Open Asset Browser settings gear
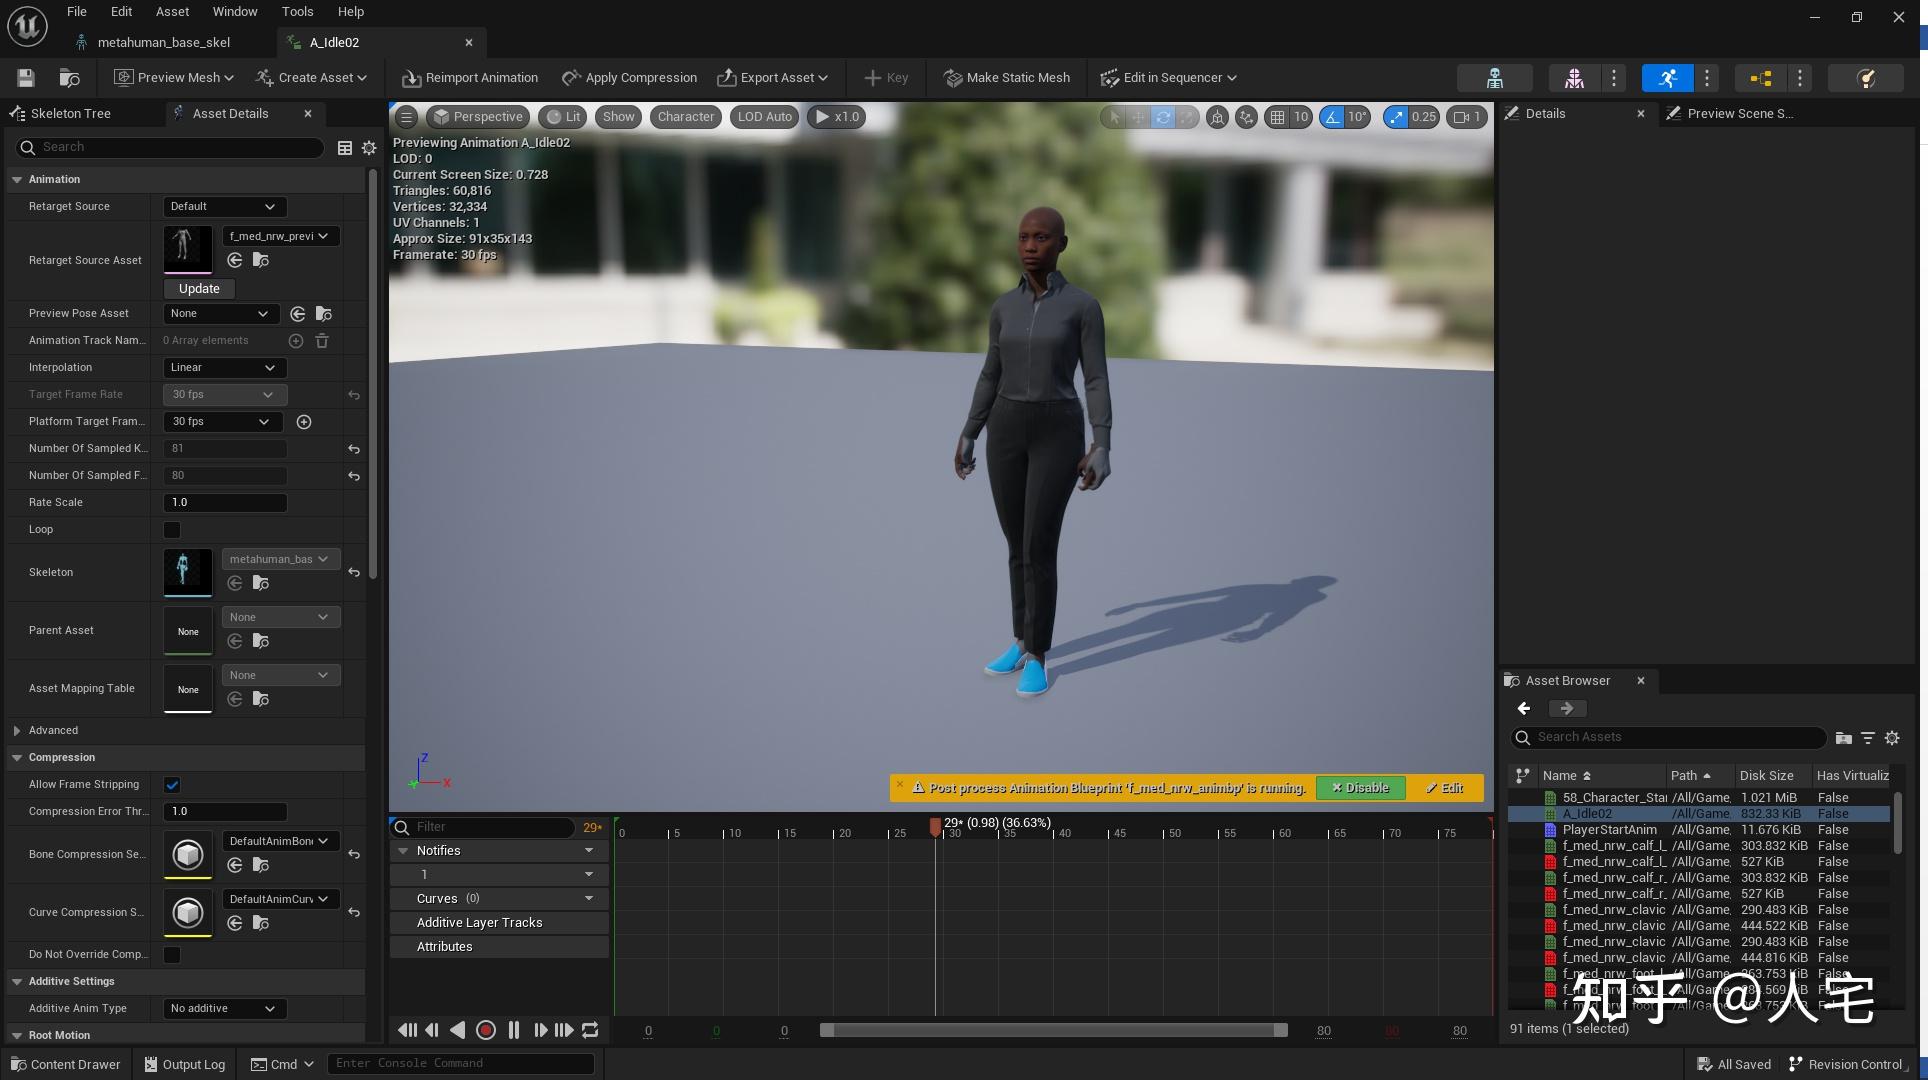The height and width of the screenshot is (1080, 1928). [1892, 738]
